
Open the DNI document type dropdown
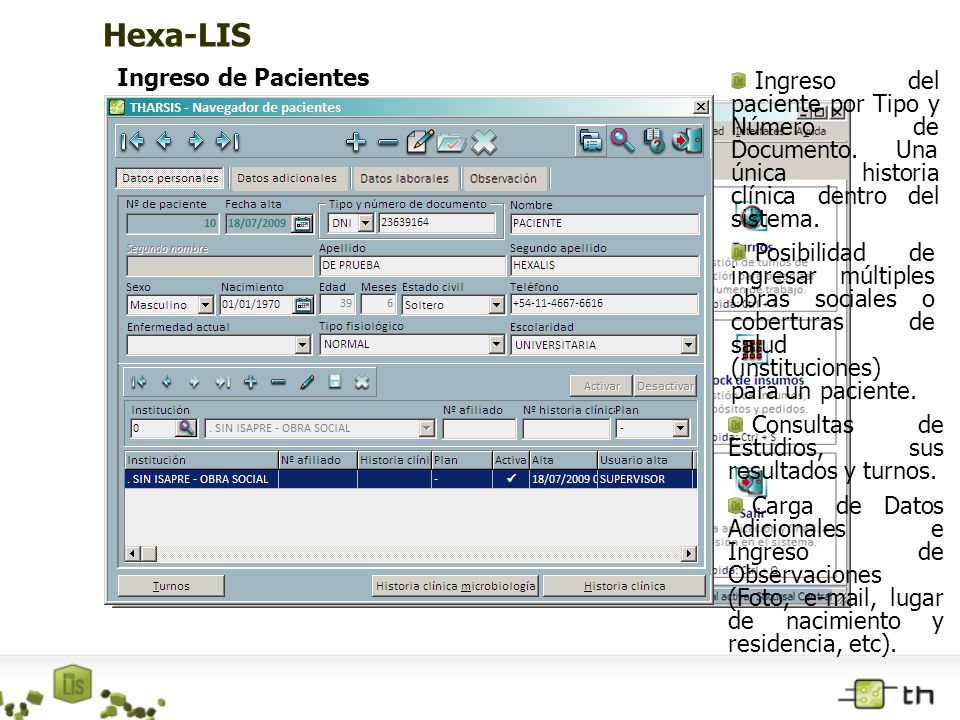point(366,223)
